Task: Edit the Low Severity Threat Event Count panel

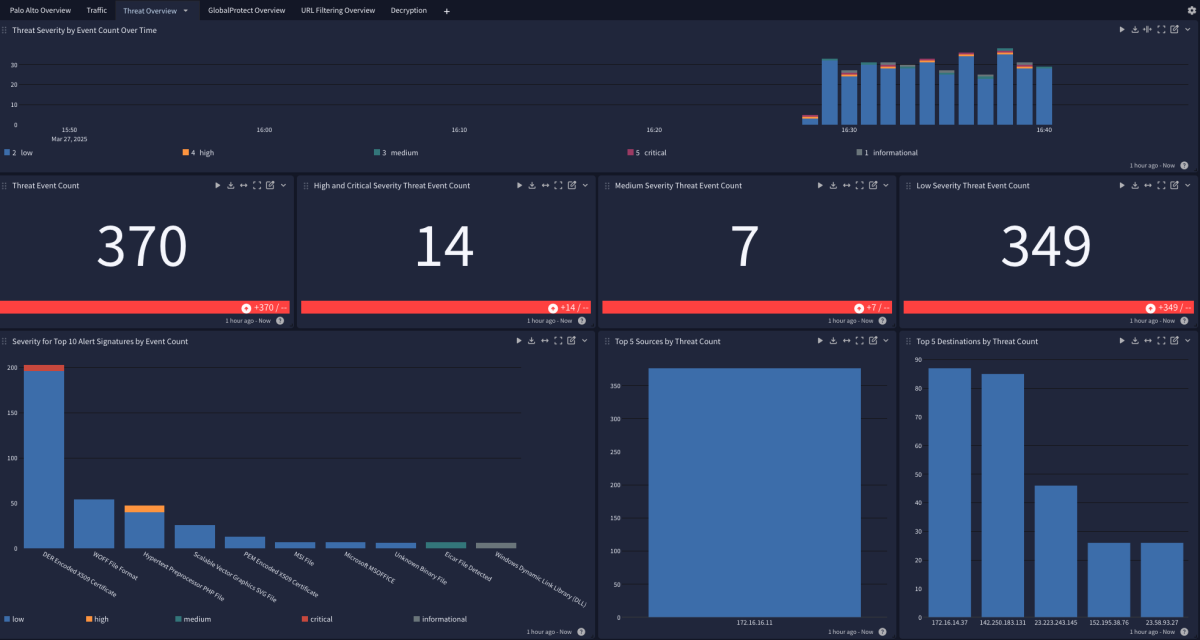Action: [x=1174, y=186]
